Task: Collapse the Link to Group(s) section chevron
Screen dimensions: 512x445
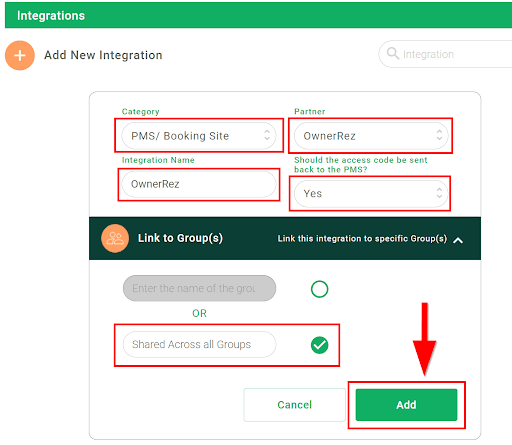Action: (458, 240)
